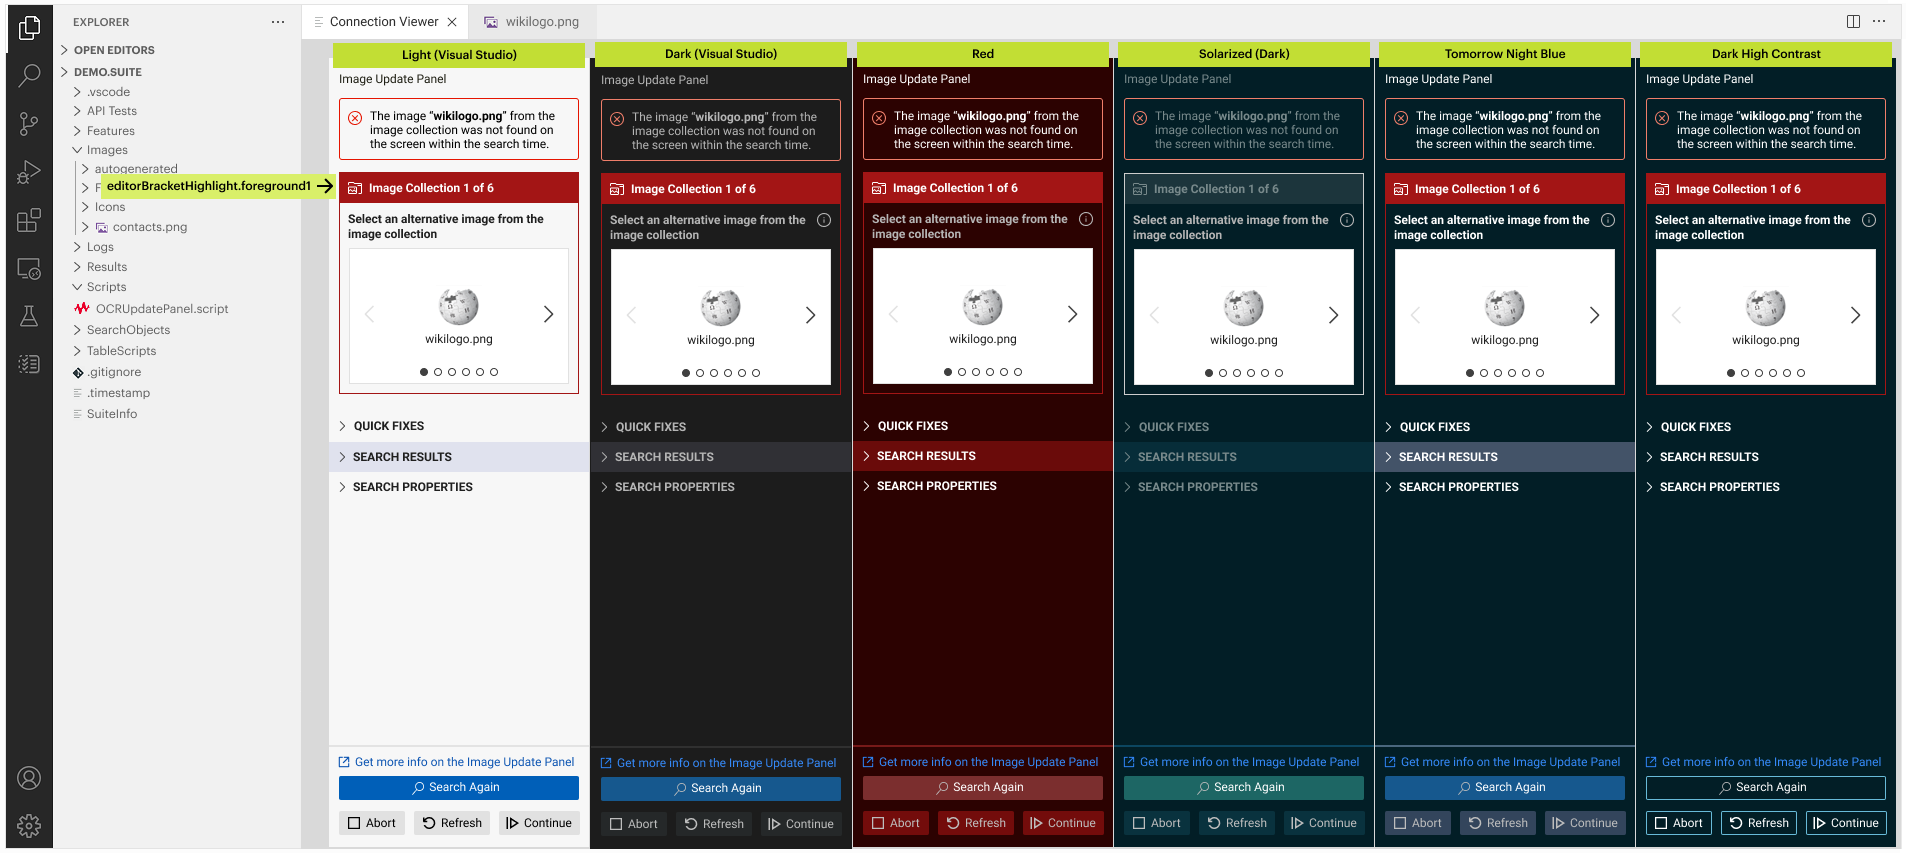Select the third carousel dot in the Dark (Visual Studio) panel
The width and height of the screenshot is (1906, 853).
[714, 373]
